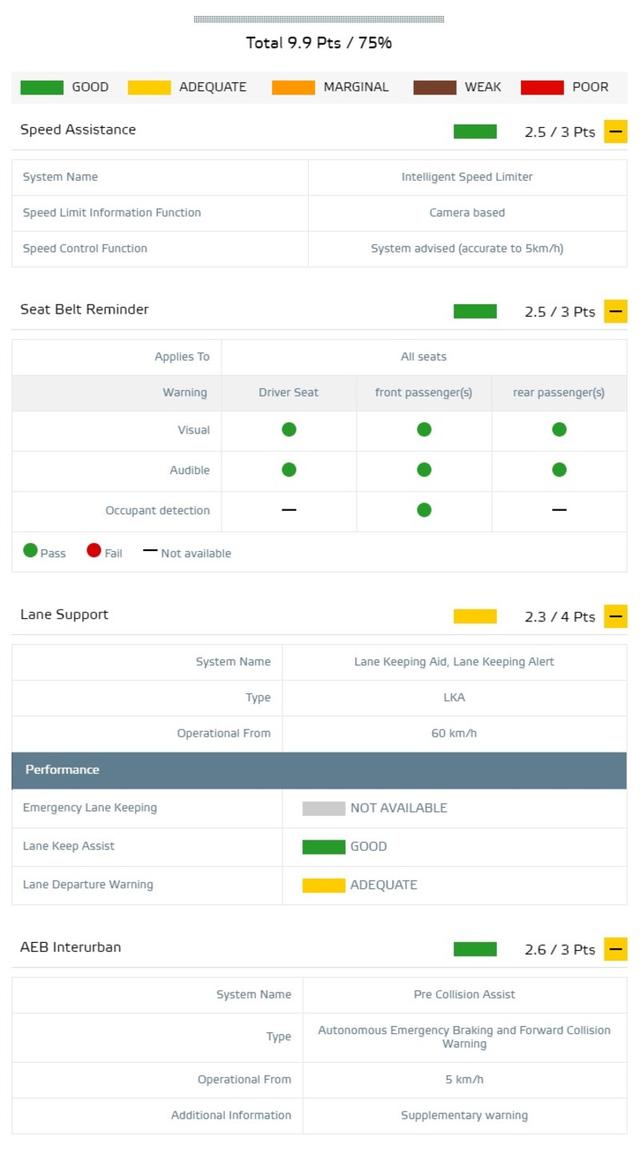
Task: Click the Lane Support yellow rating bar
Action: pos(475,616)
